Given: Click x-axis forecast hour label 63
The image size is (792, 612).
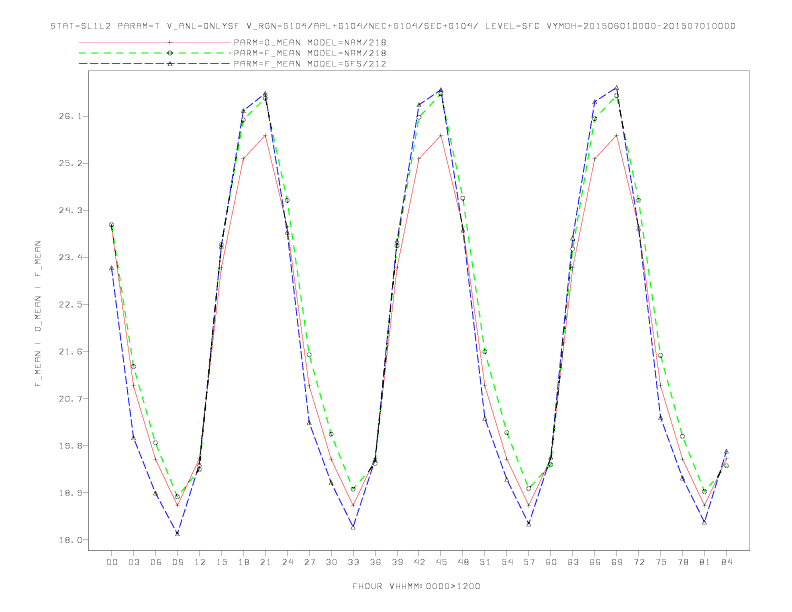Looking at the screenshot, I should click(x=573, y=562).
